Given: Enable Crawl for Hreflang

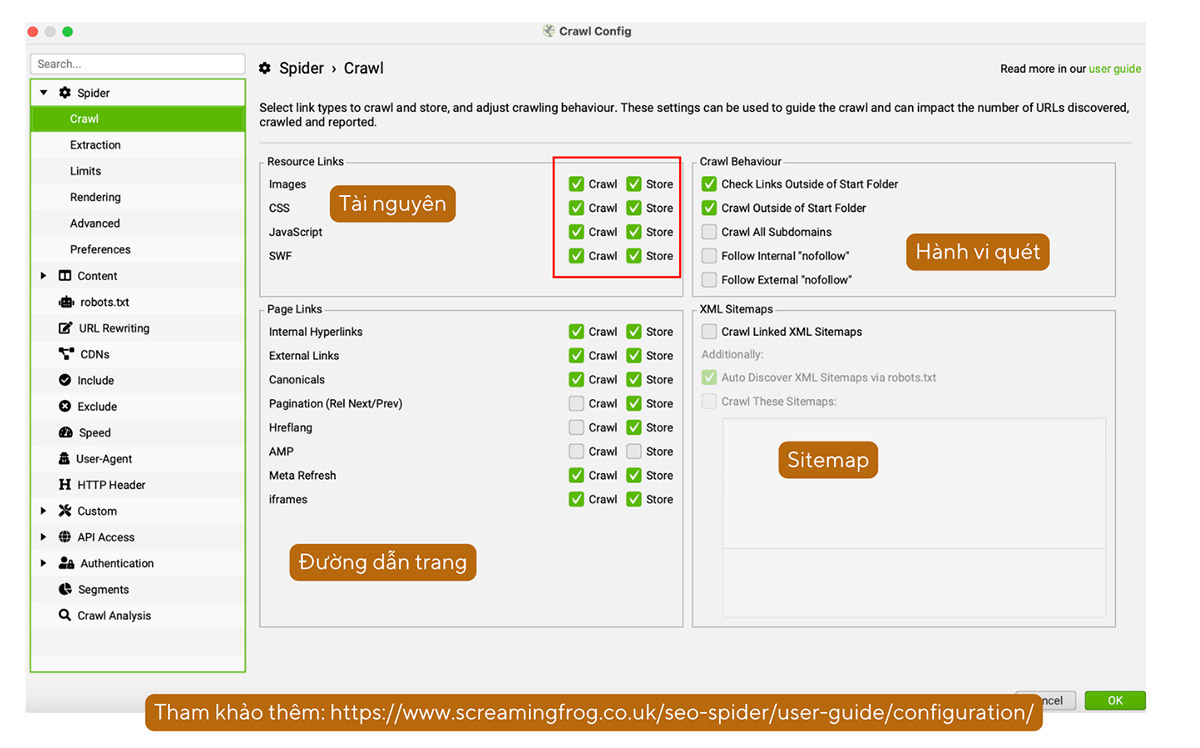Looking at the screenshot, I should 577,428.
